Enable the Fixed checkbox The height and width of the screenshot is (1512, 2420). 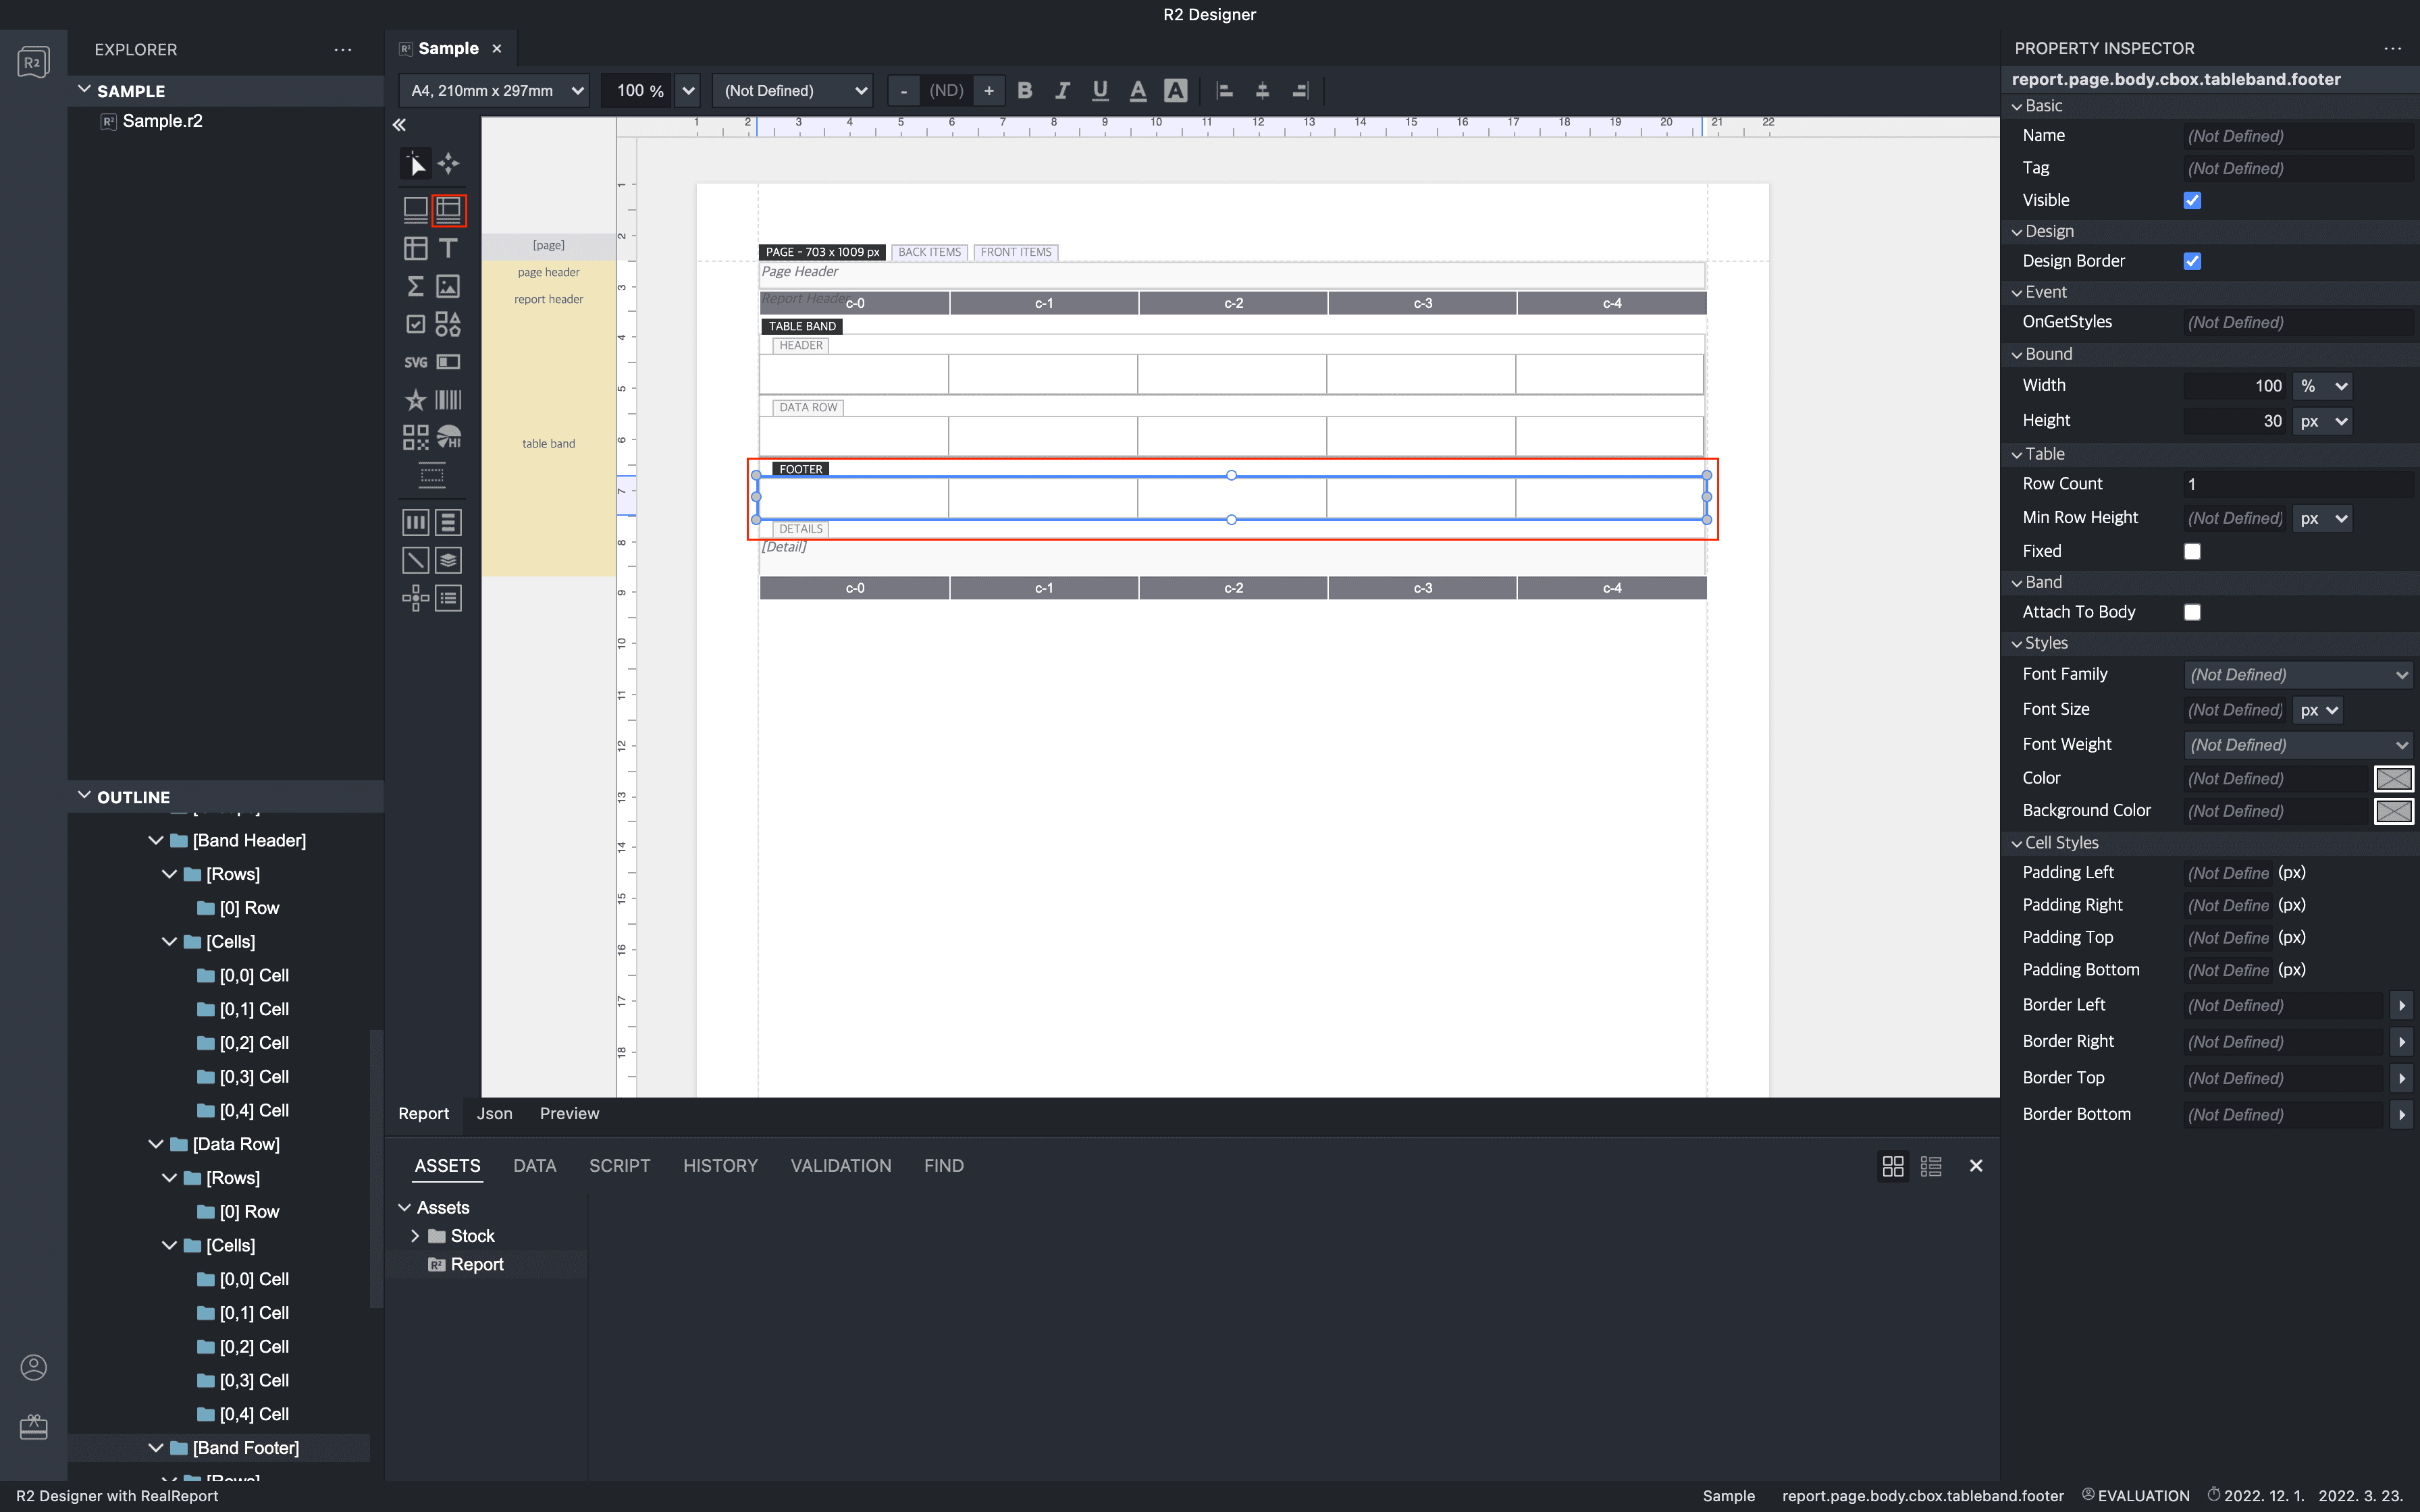[2192, 551]
